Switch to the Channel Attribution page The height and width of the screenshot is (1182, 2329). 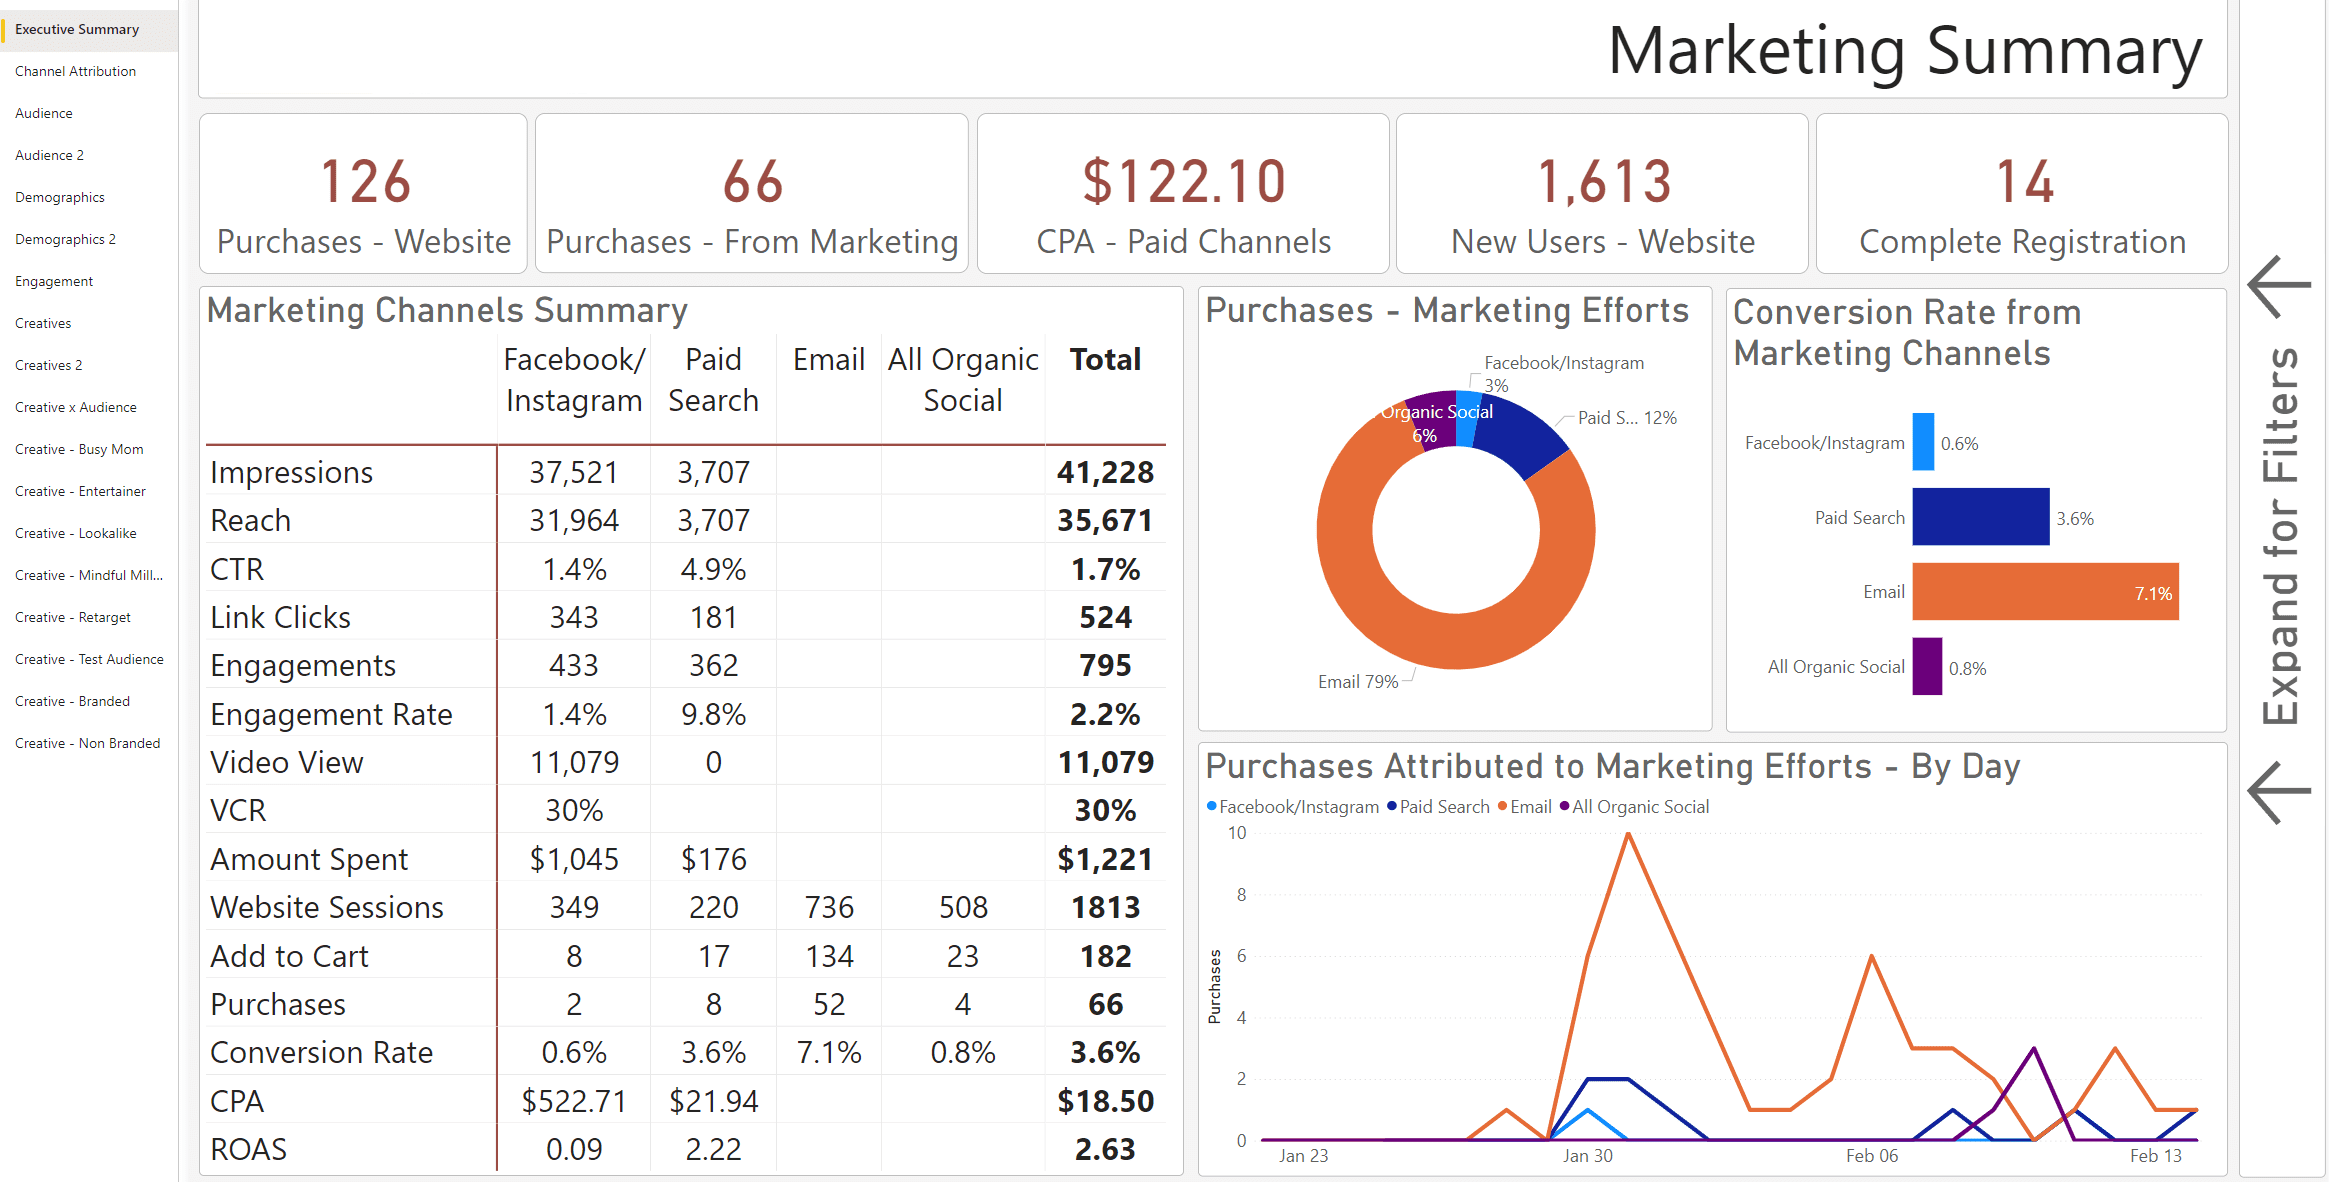(x=75, y=71)
